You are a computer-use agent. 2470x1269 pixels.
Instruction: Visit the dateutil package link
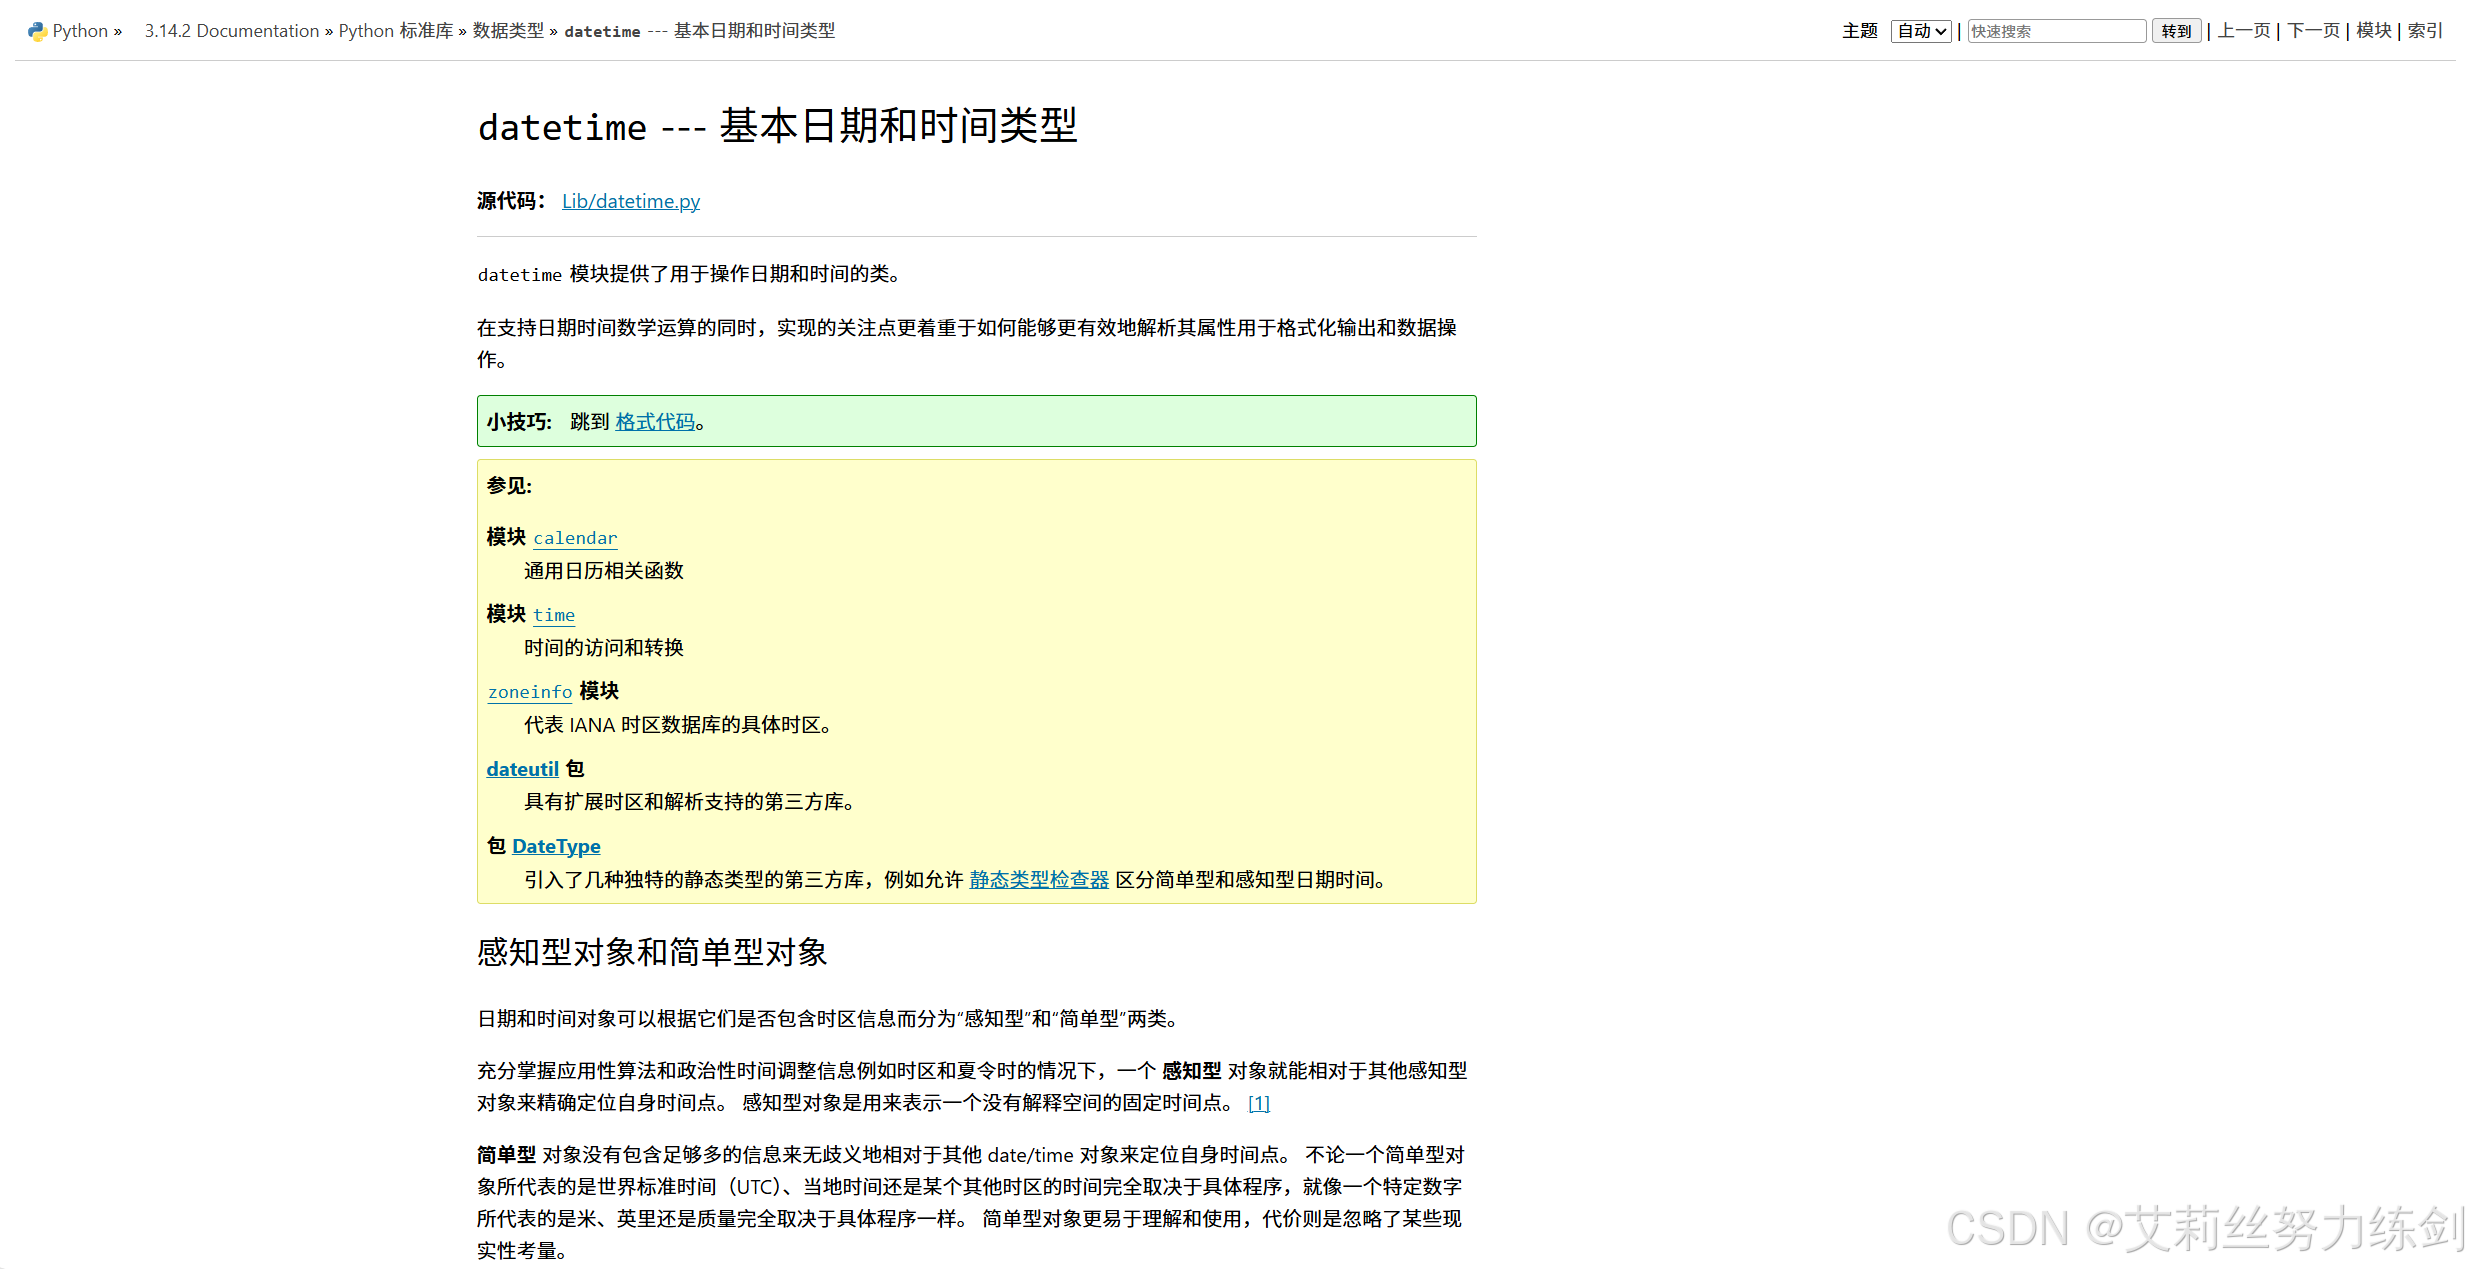[x=522, y=769]
